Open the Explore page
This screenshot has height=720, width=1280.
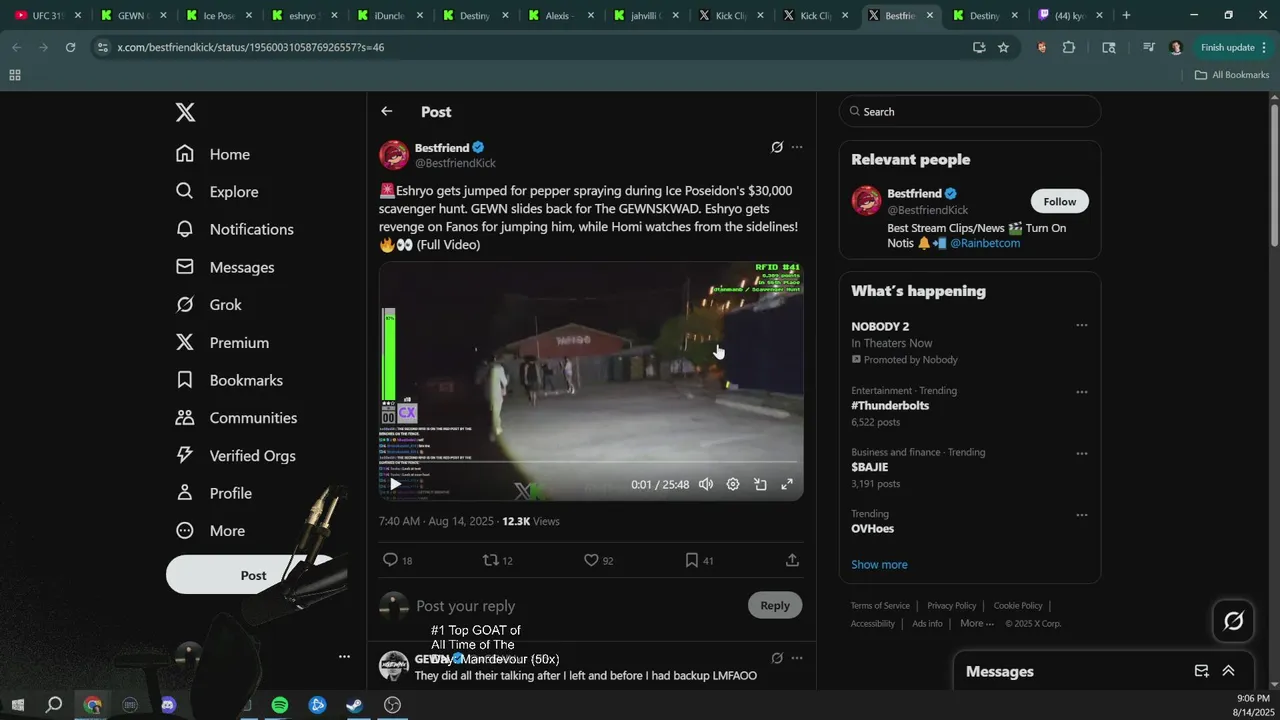[x=217, y=192]
